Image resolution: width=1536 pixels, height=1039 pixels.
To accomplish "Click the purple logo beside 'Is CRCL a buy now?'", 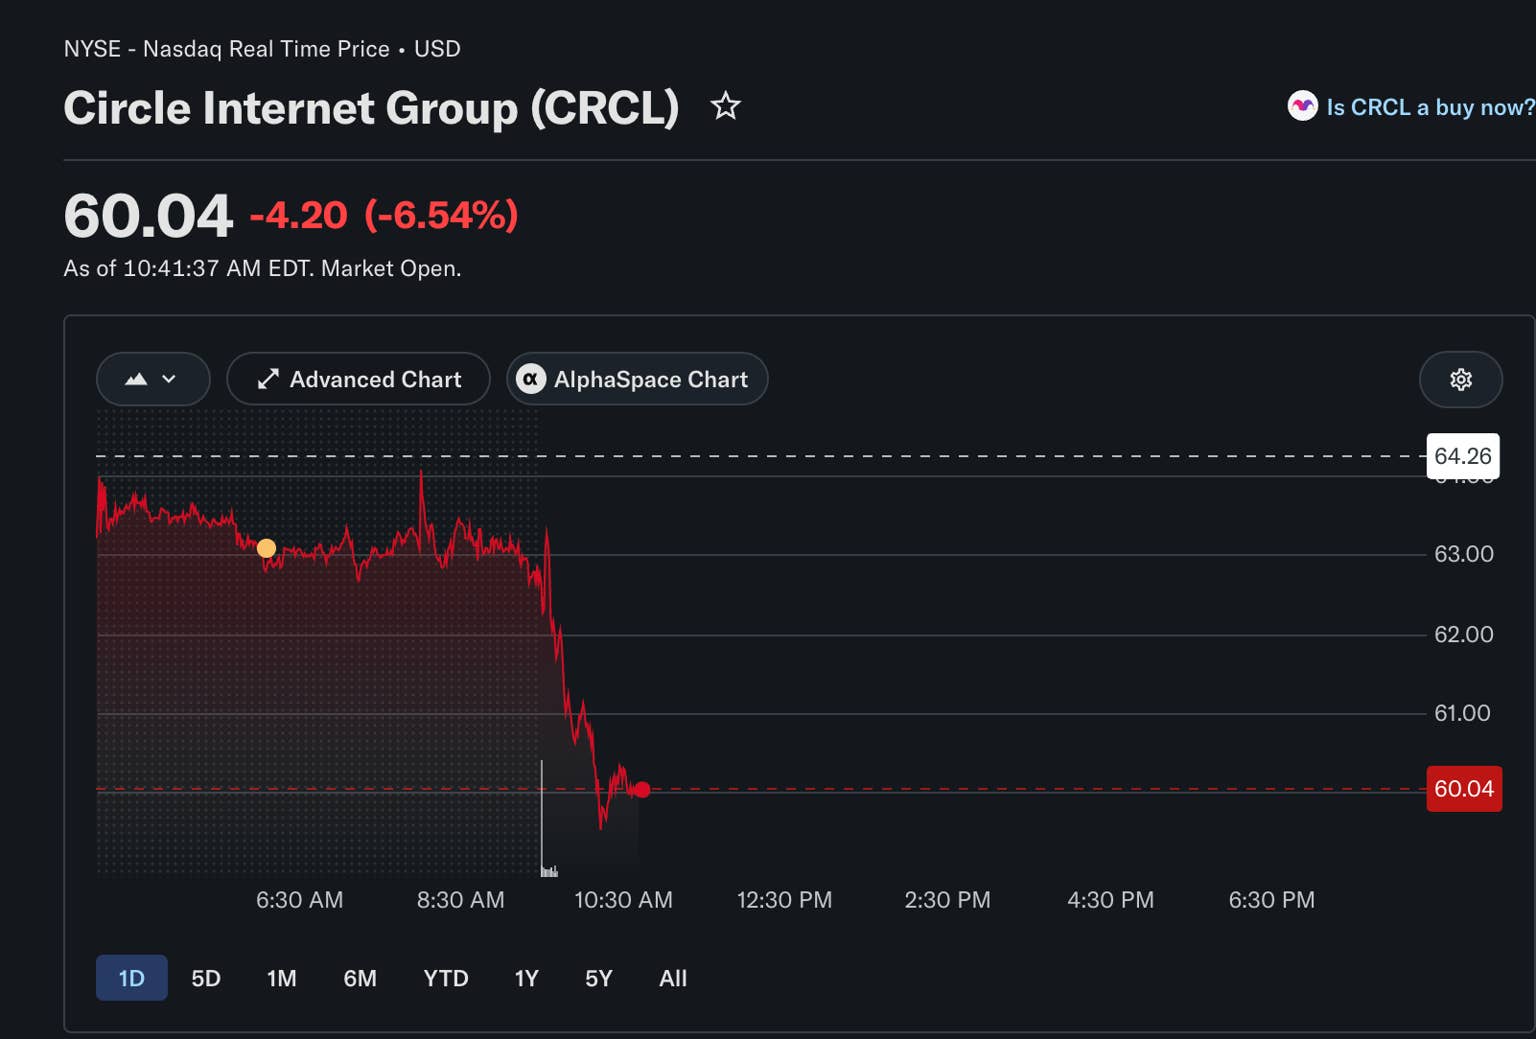I will pos(1302,106).
